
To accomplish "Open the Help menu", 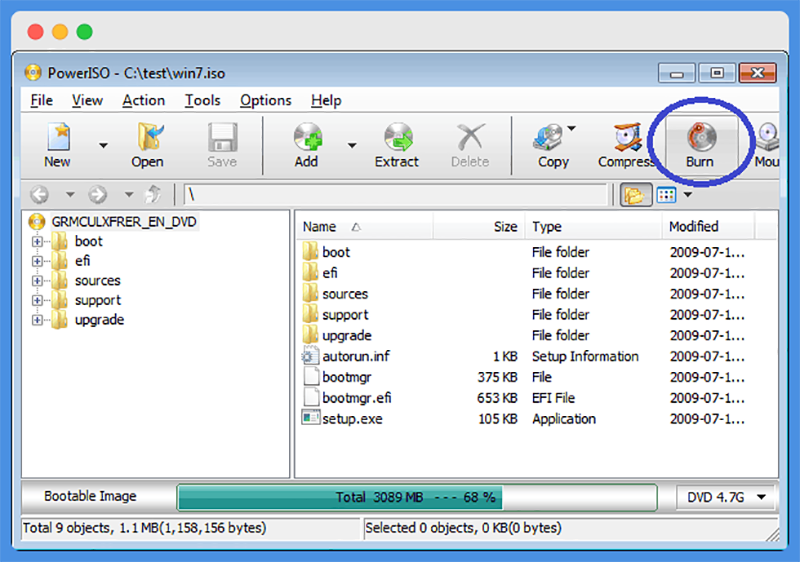I will click(x=326, y=100).
